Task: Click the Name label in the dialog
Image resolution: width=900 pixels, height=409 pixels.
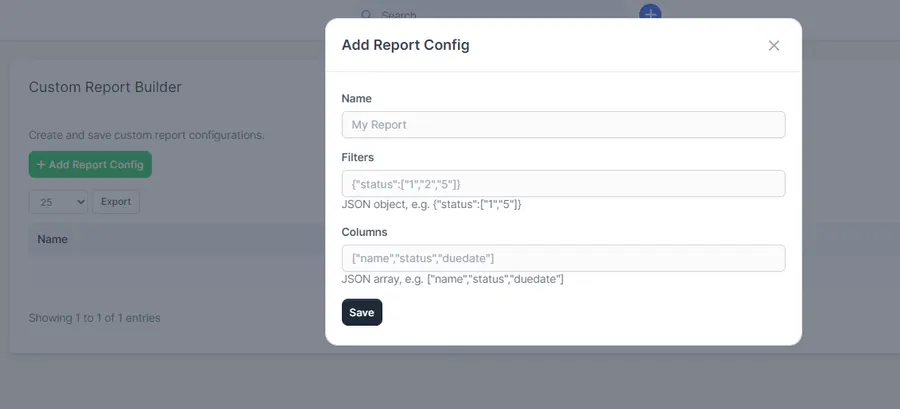Action: coord(356,99)
